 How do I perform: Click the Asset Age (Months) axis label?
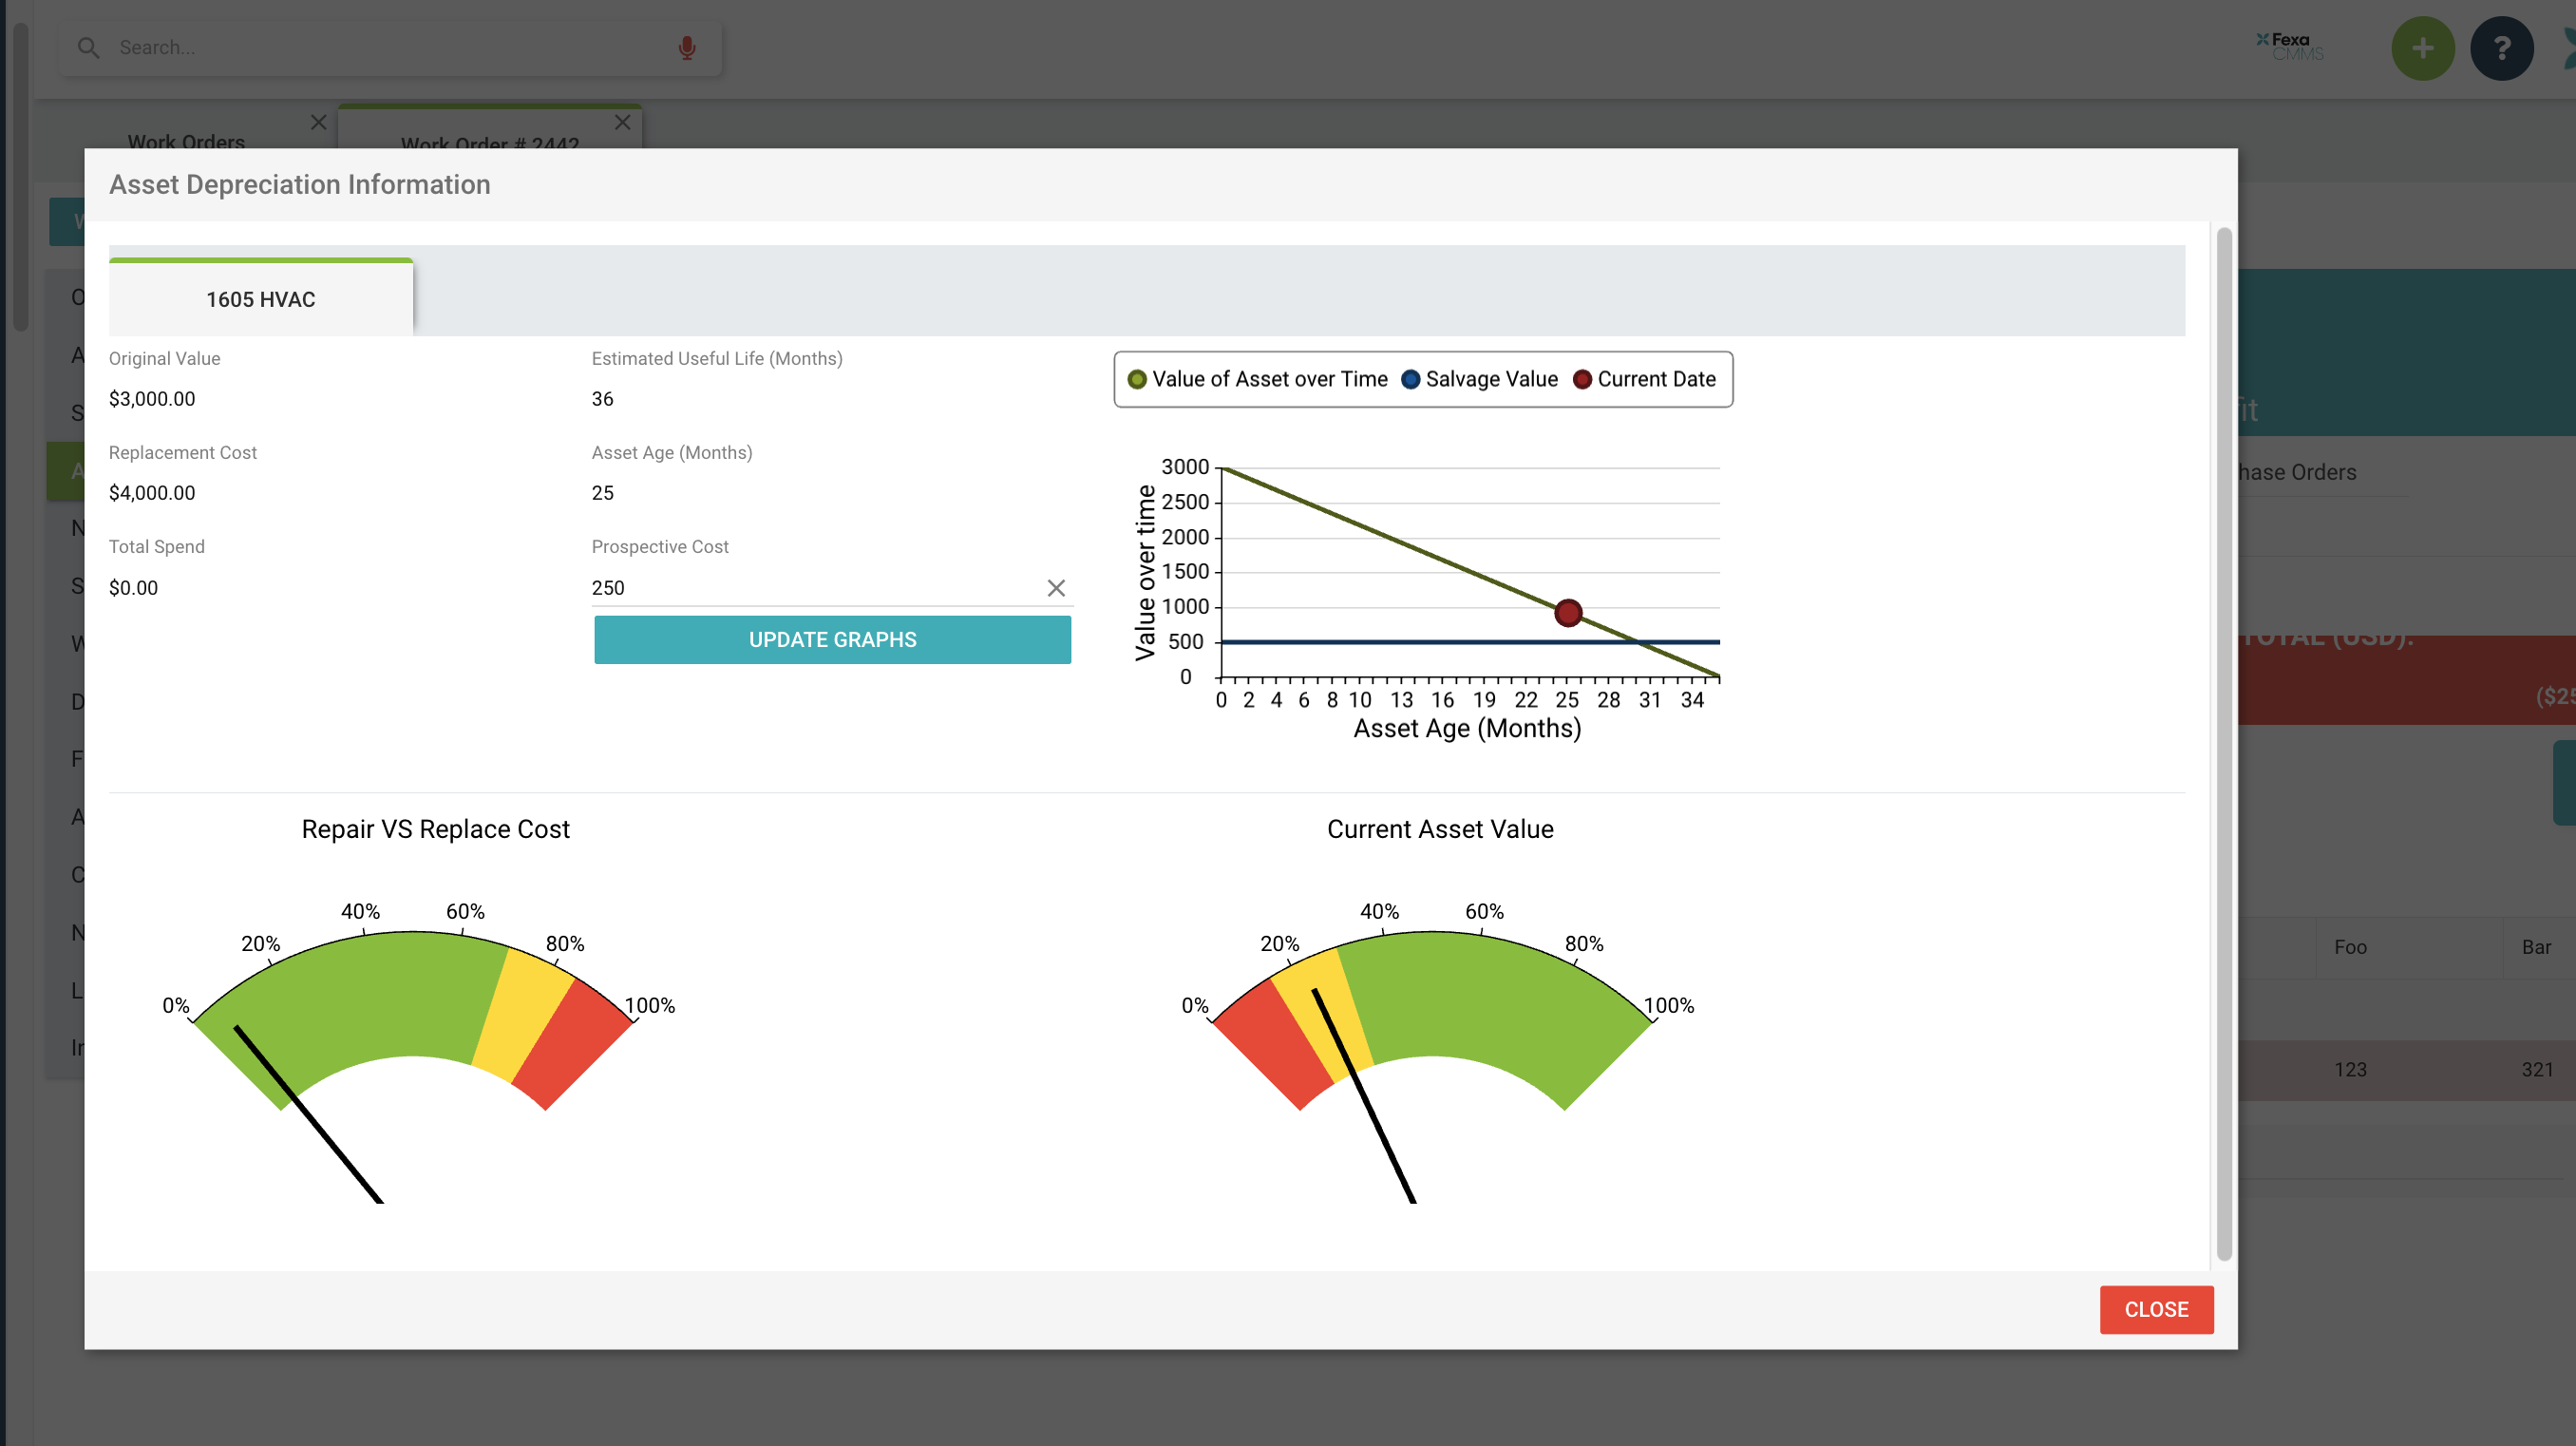tap(1467, 728)
